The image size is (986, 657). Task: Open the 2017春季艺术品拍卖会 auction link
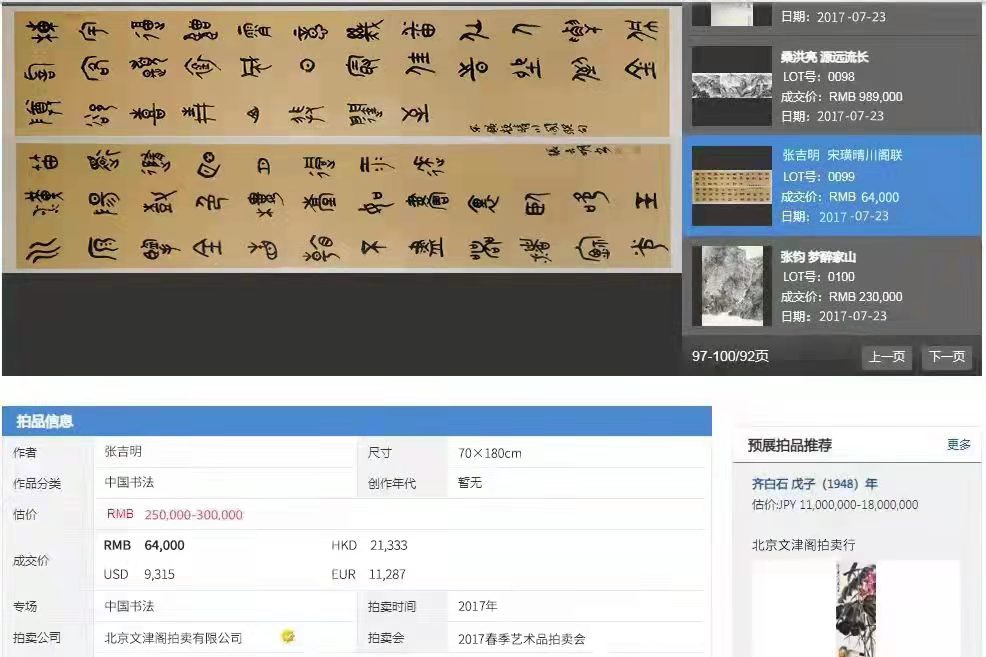click(521, 638)
